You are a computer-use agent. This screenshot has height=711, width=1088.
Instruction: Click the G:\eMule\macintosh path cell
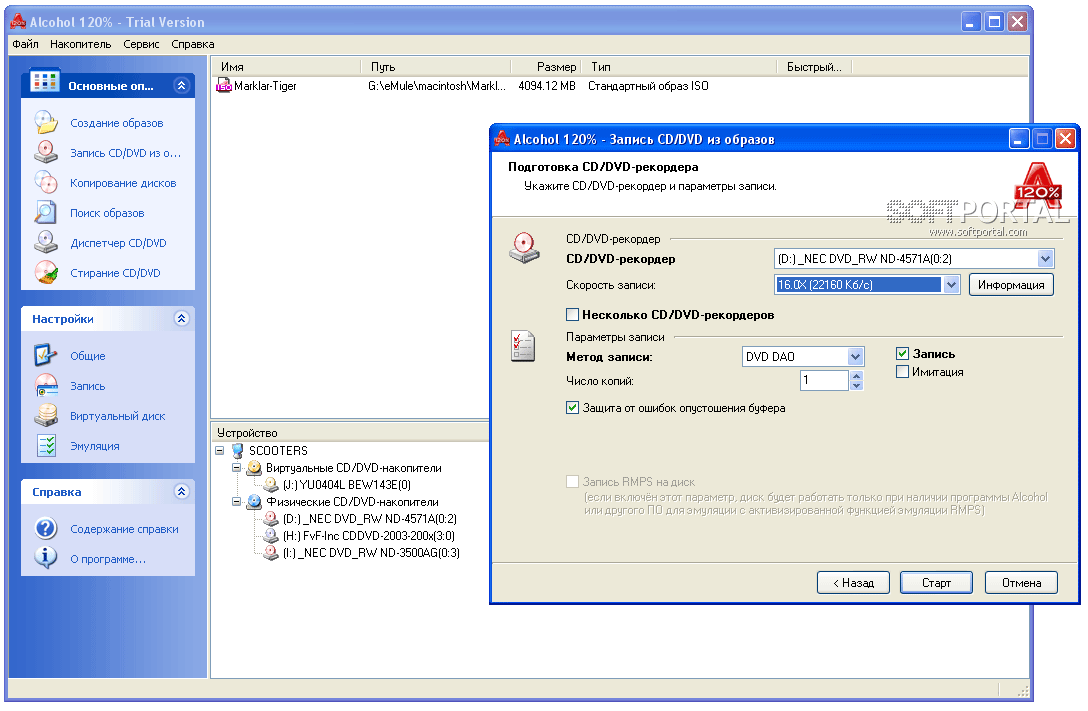click(x=436, y=85)
